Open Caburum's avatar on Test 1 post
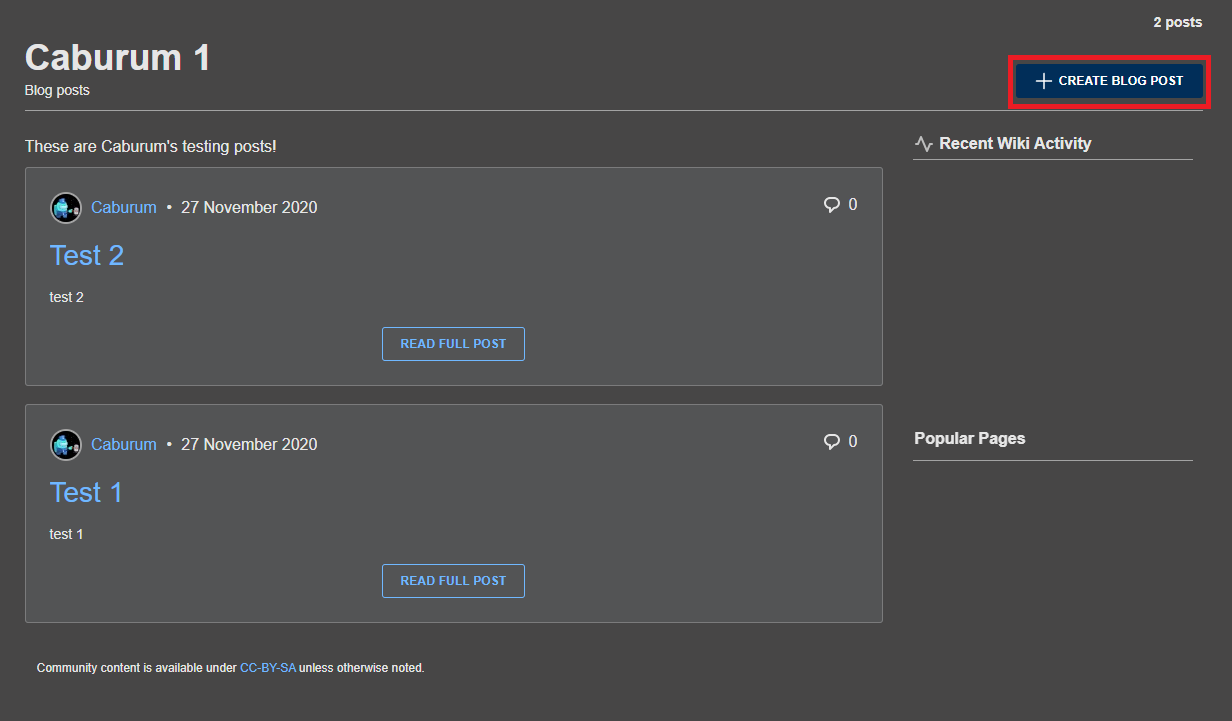 (x=66, y=445)
